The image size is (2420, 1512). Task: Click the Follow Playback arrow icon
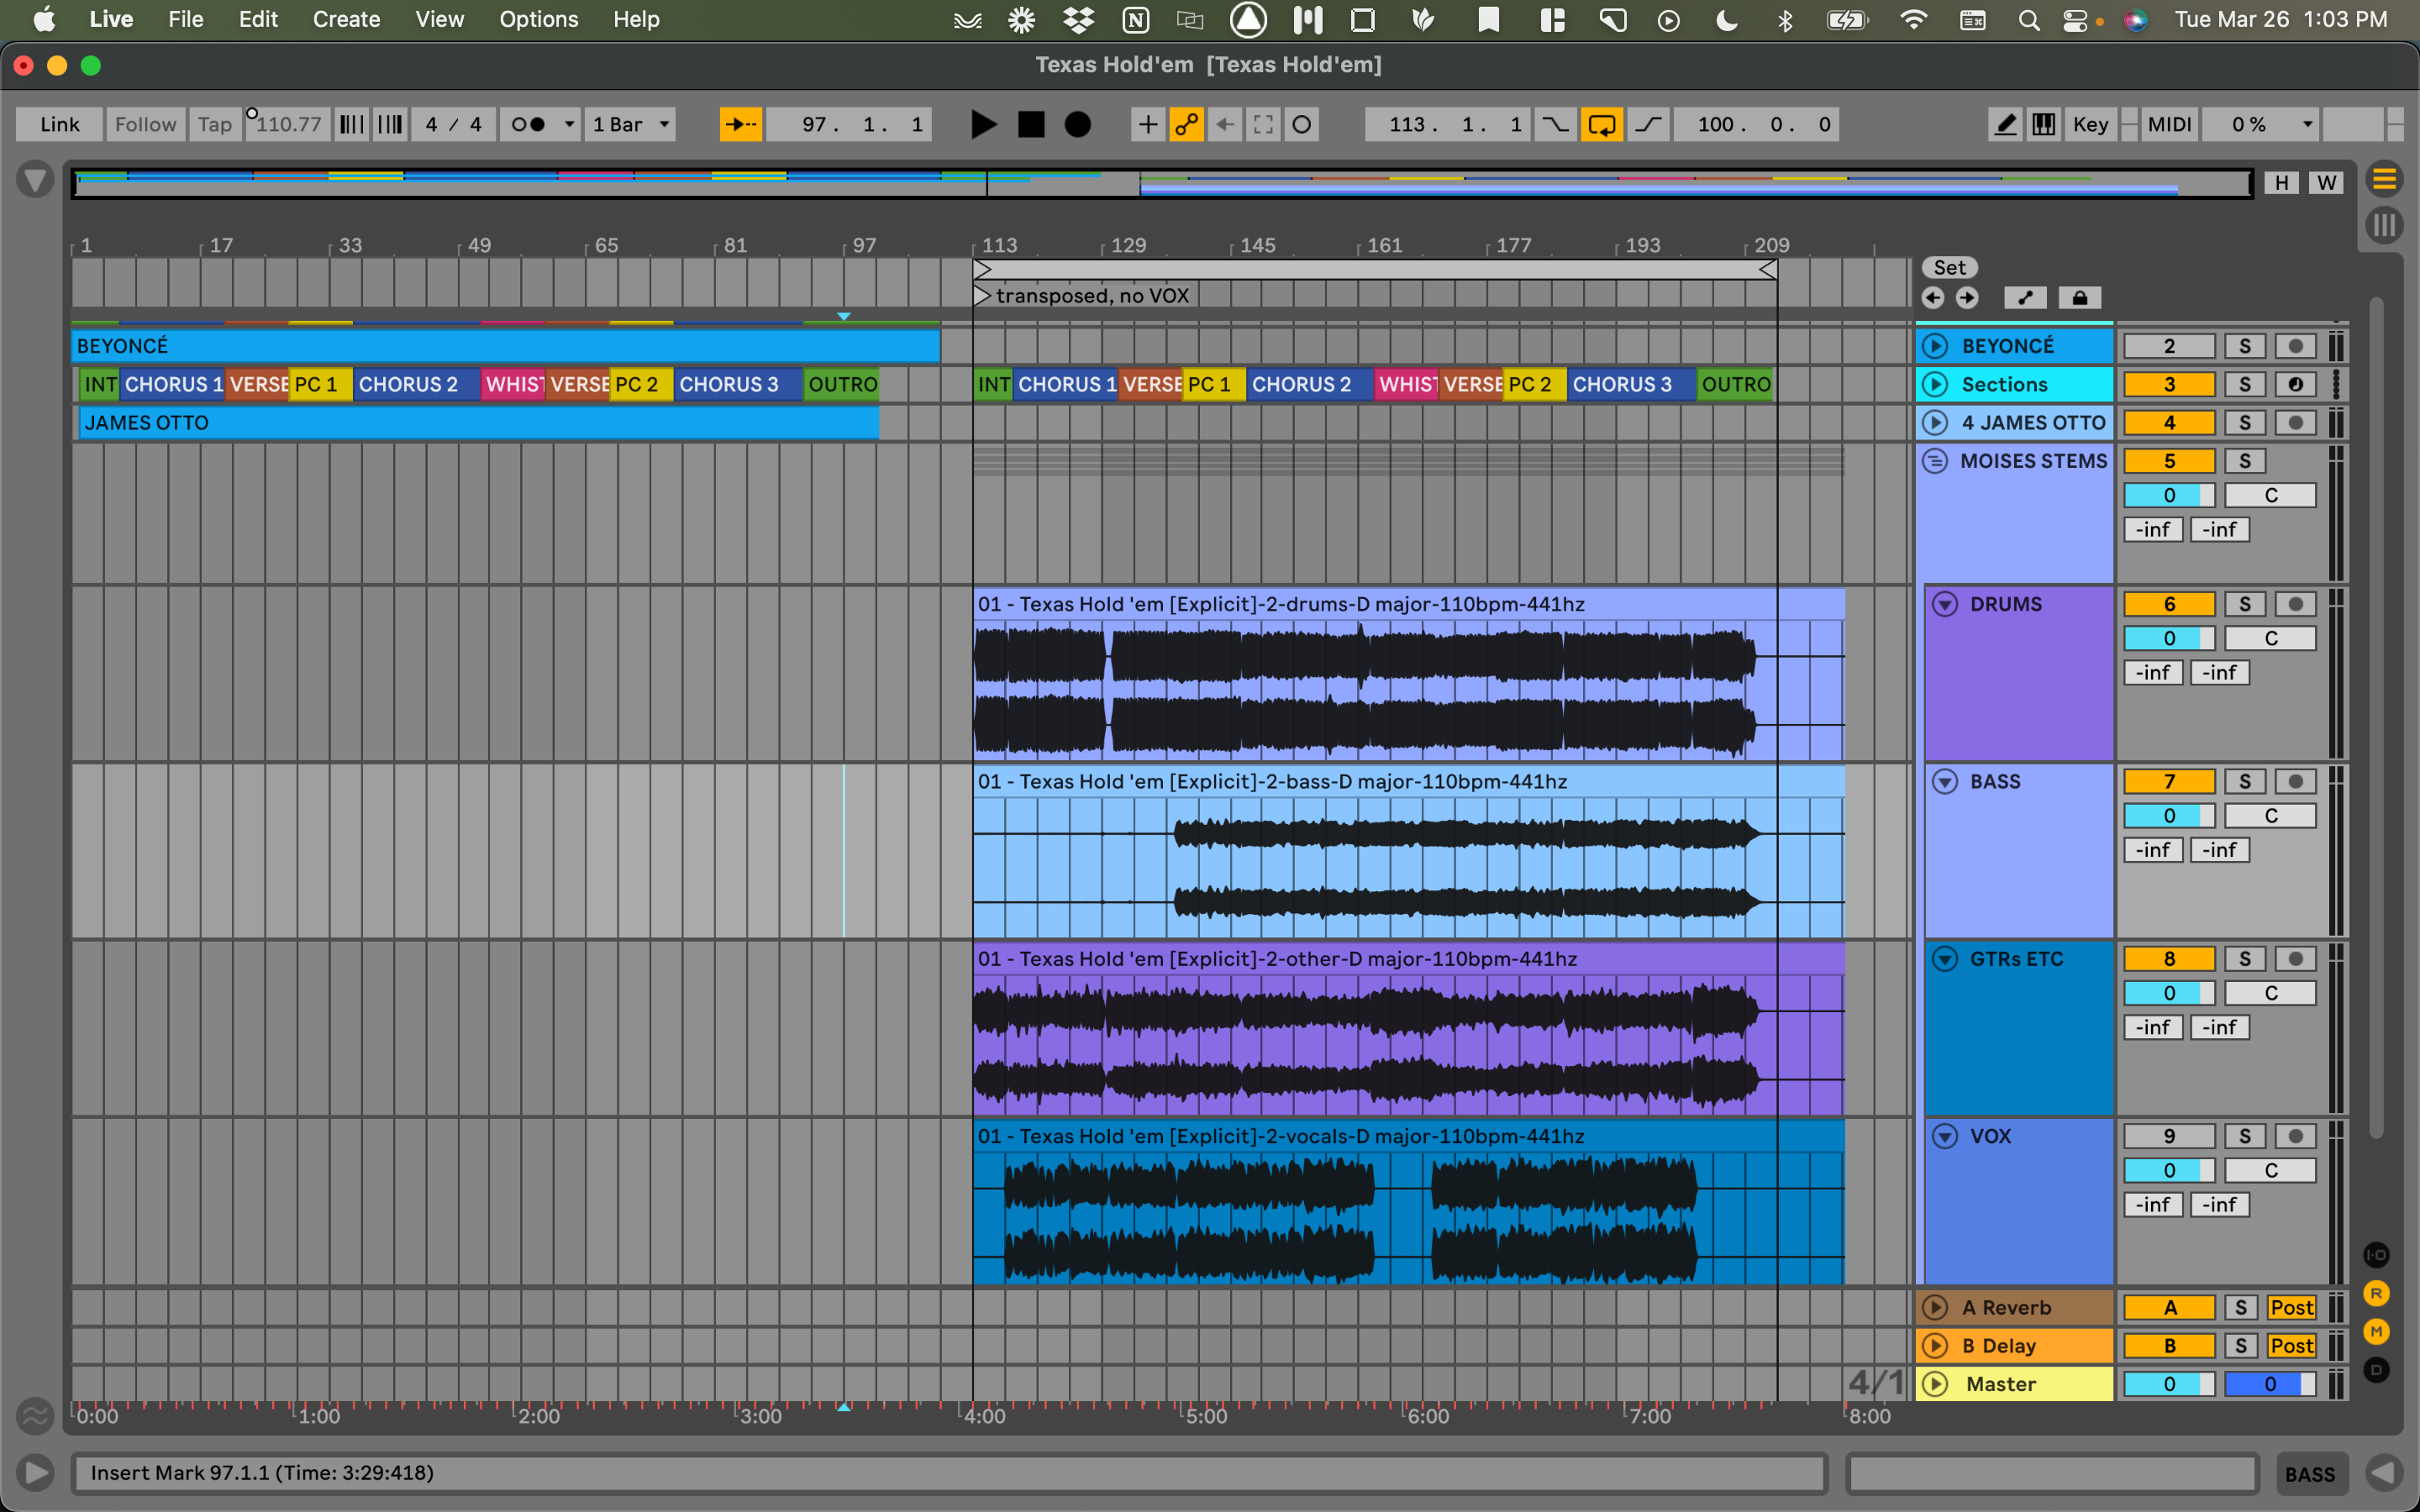(740, 124)
